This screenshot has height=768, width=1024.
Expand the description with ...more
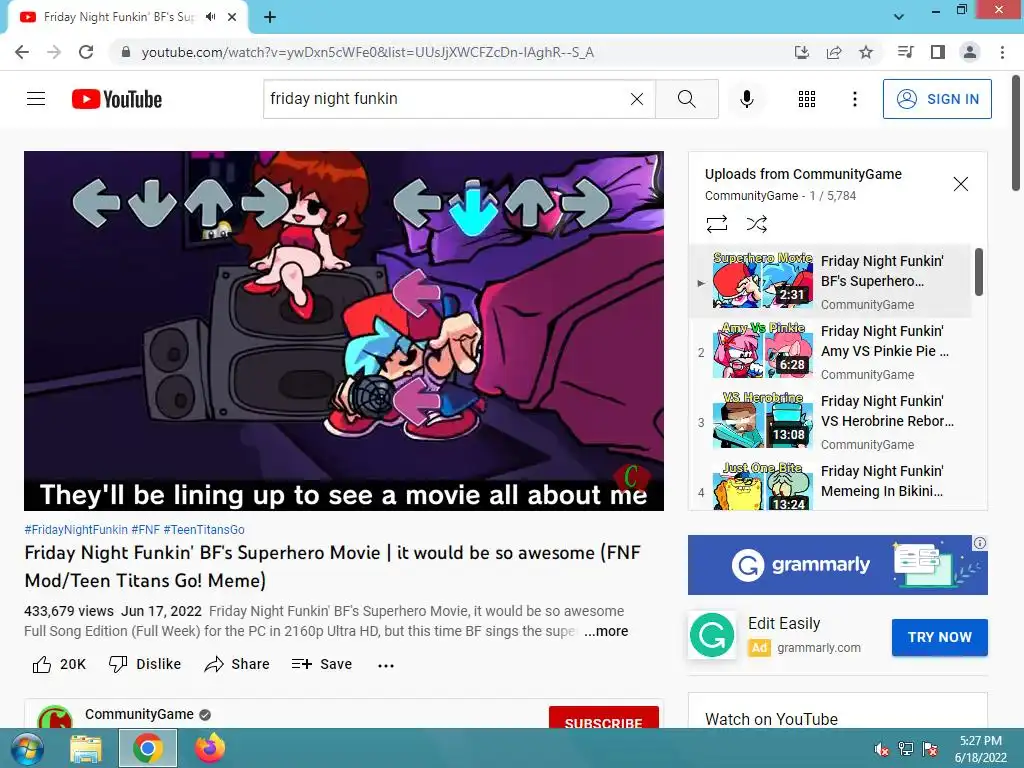click(606, 631)
